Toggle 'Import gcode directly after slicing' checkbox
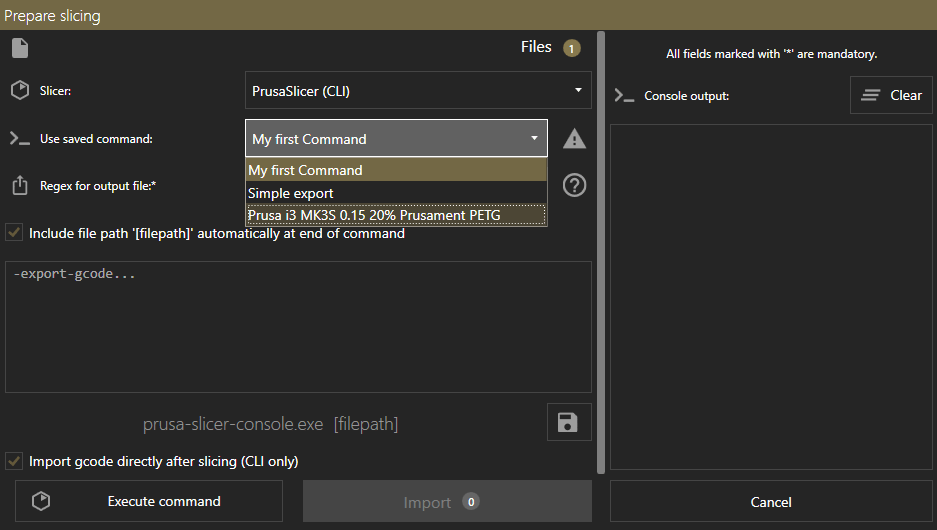This screenshot has height=530, width=937. pyautogui.click(x=14, y=461)
